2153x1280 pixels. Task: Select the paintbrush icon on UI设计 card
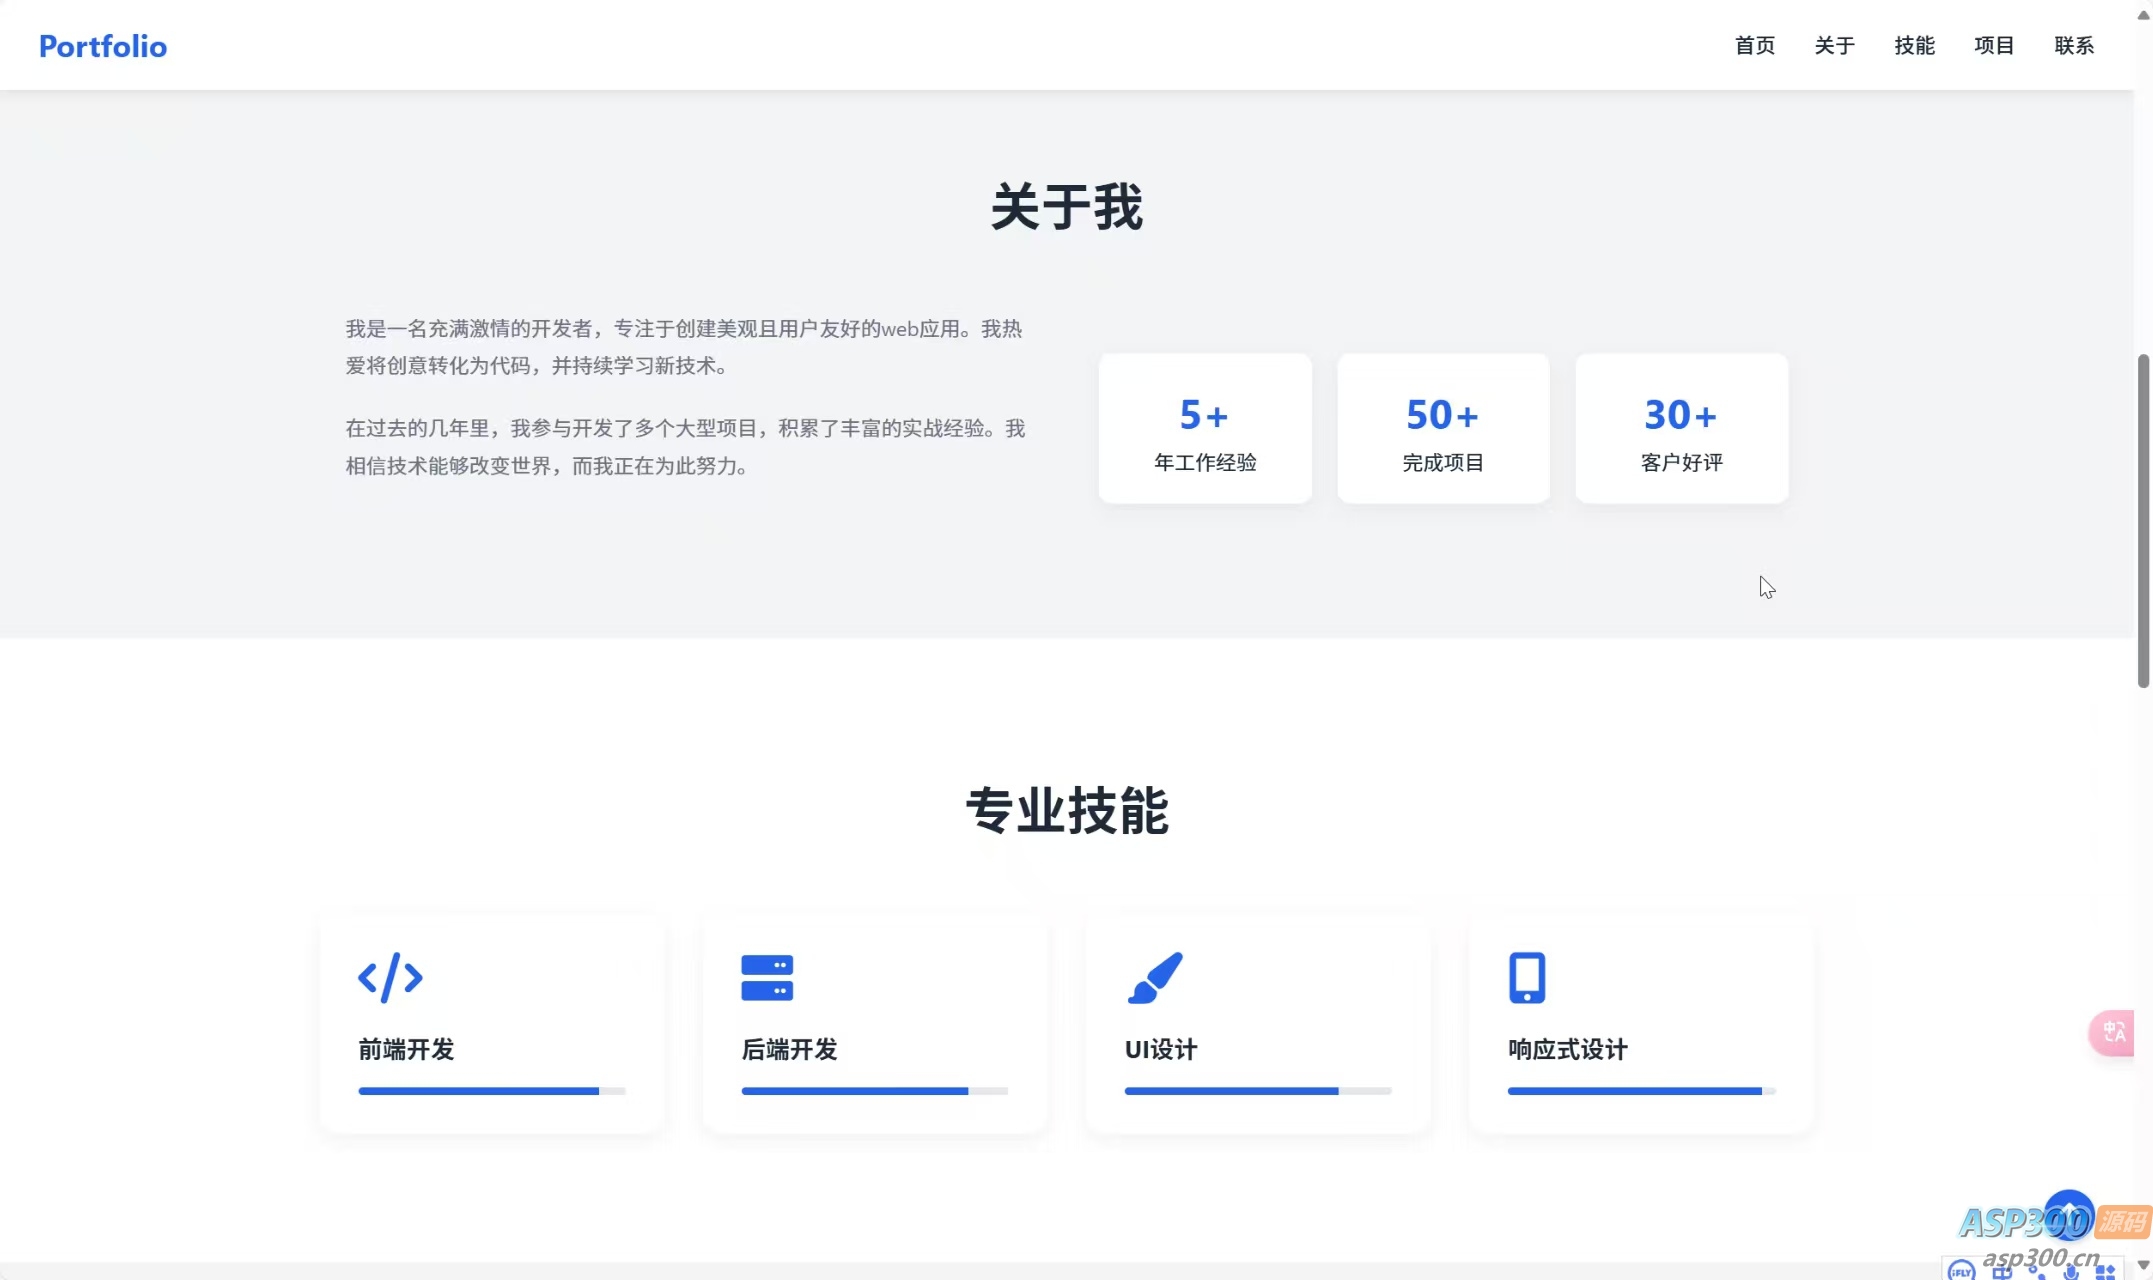pos(1157,978)
